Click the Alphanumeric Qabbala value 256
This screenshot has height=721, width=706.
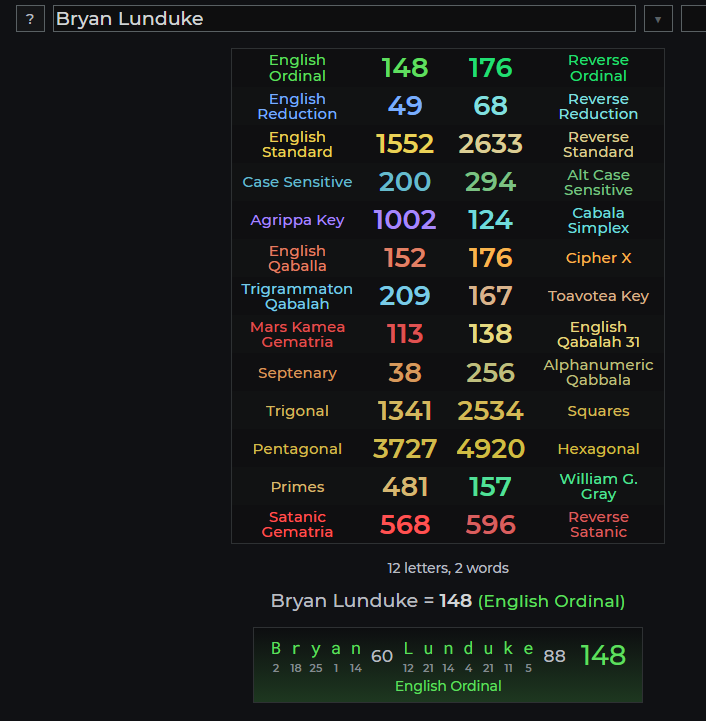pos(490,372)
